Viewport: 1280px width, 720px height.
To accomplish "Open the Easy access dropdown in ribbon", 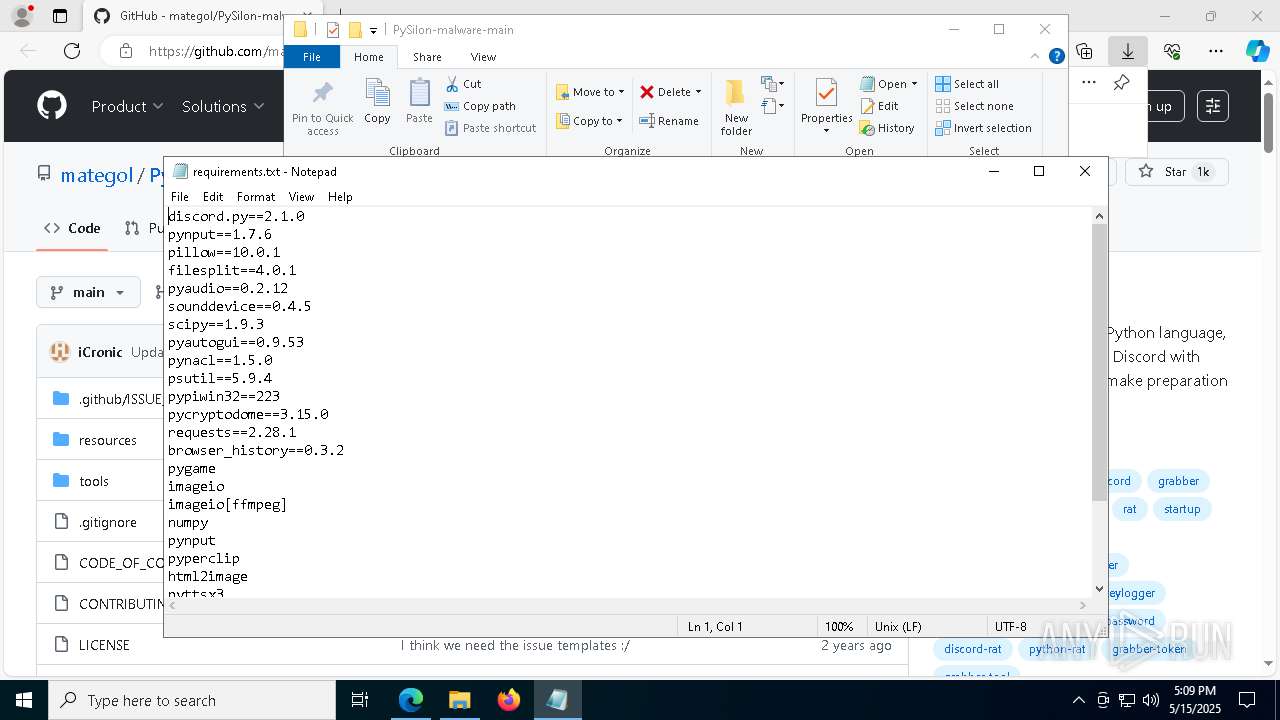I will tap(772, 106).
